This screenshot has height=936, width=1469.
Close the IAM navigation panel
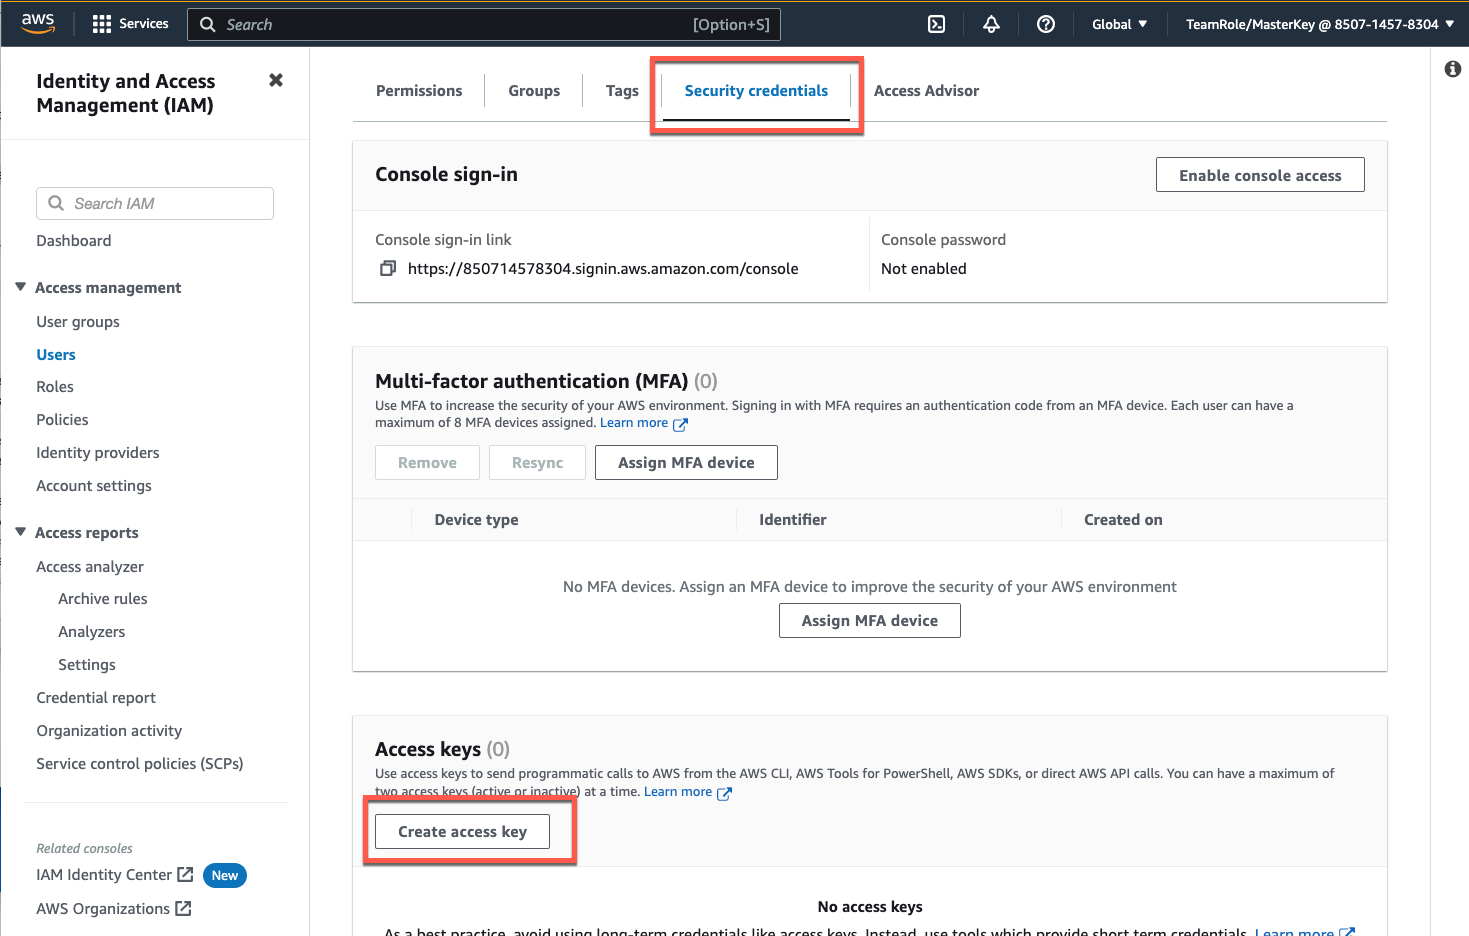coord(276,80)
